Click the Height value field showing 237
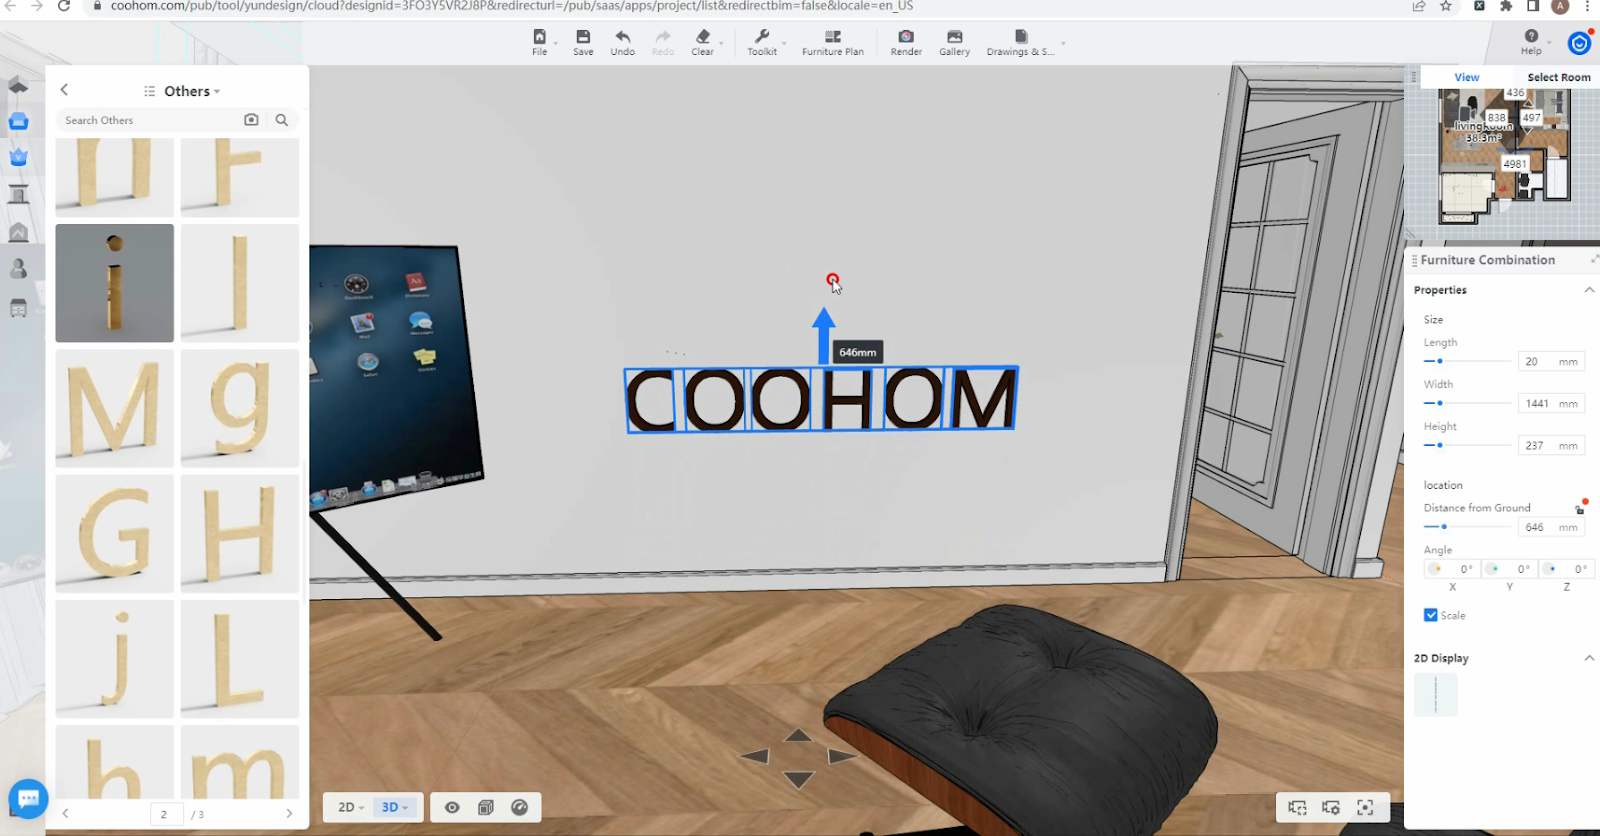Viewport: 1600px width, 836px height. pos(1551,445)
